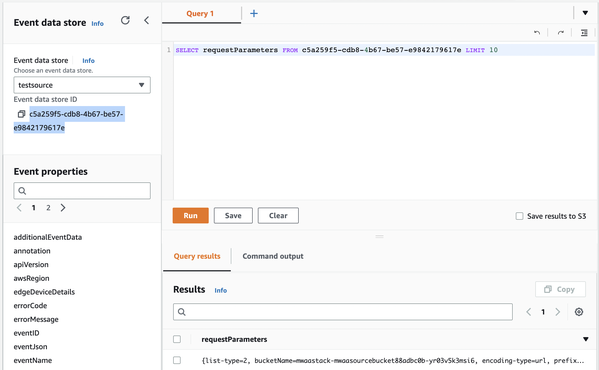Select the eventID property
Image resolution: width=599 pixels, height=370 pixels.
[26, 333]
